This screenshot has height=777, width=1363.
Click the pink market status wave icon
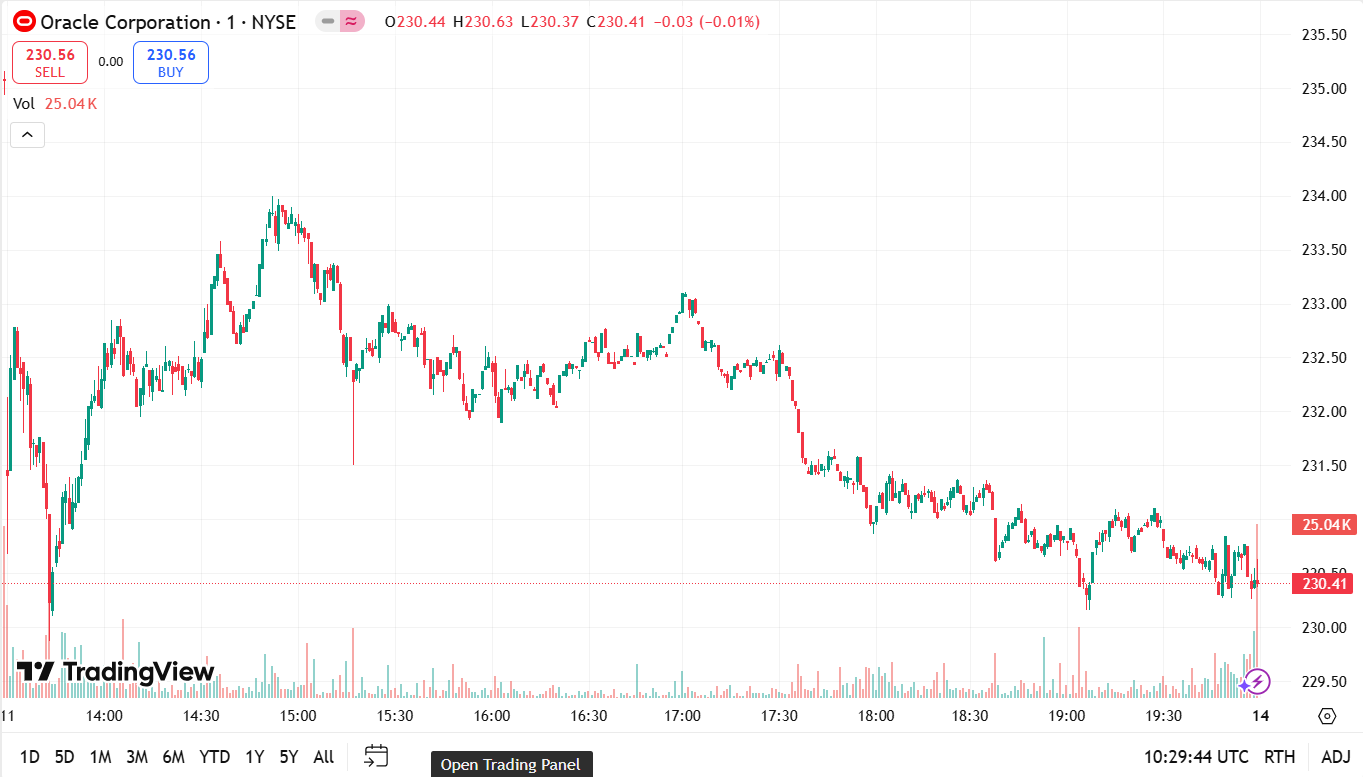point(351,21)
